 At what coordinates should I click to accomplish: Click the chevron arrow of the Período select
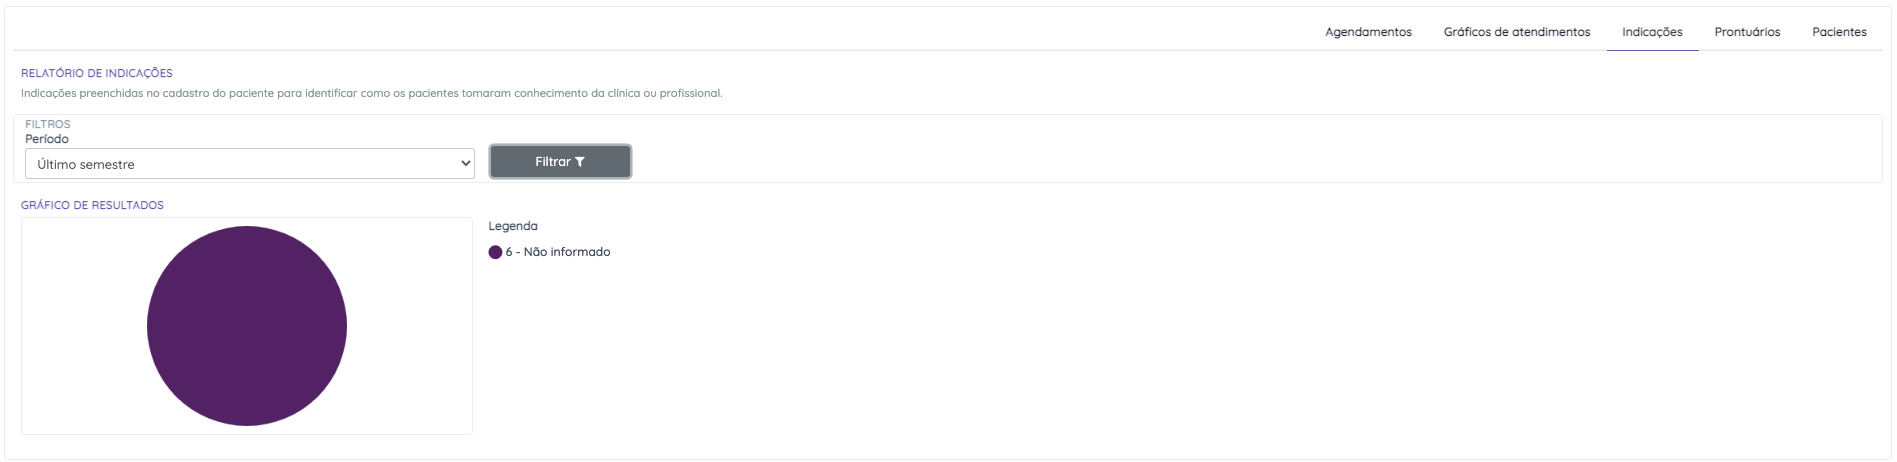point(465,164)
